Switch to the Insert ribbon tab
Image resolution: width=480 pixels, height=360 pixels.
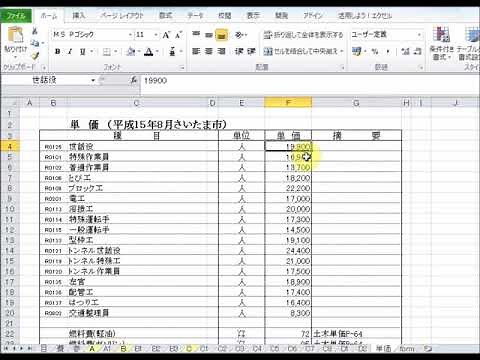[79, 15]
